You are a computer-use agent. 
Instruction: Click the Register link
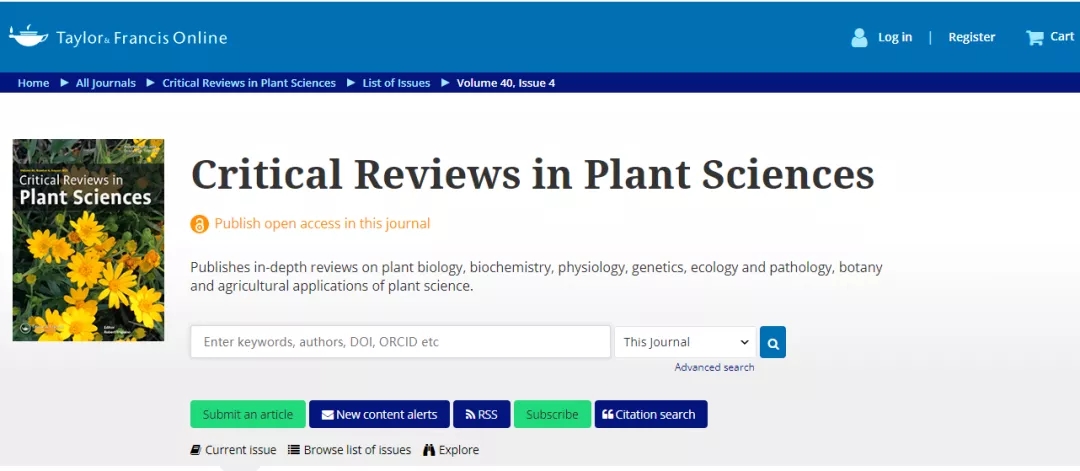point(971,37)
